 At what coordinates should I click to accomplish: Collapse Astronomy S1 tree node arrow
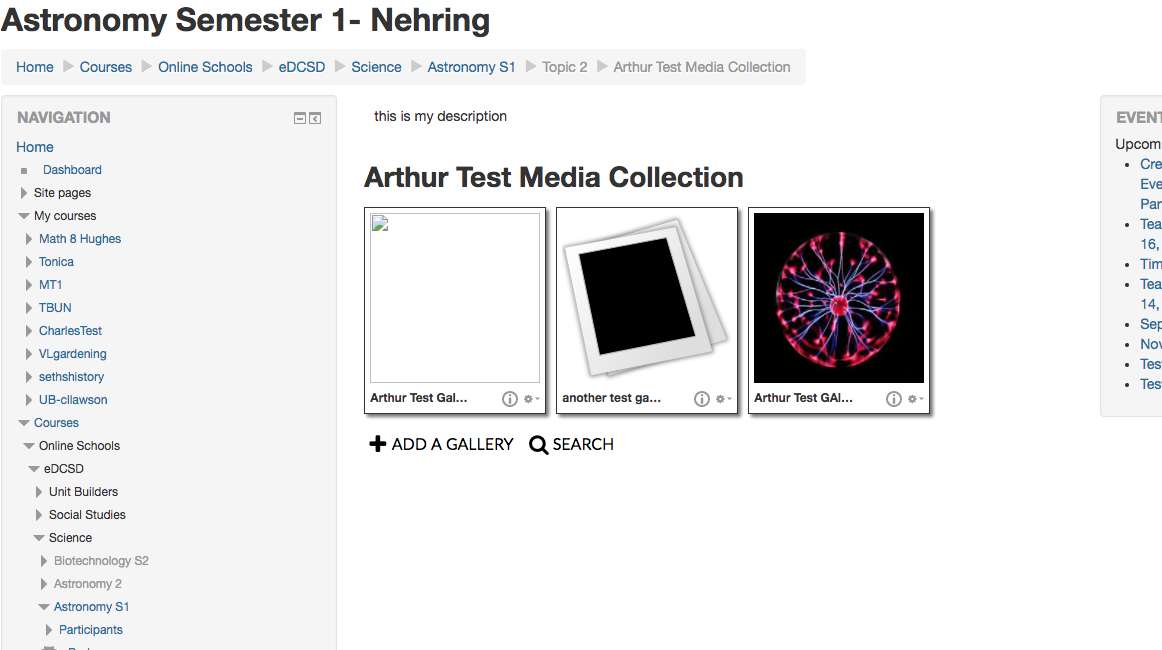point(44,606)
